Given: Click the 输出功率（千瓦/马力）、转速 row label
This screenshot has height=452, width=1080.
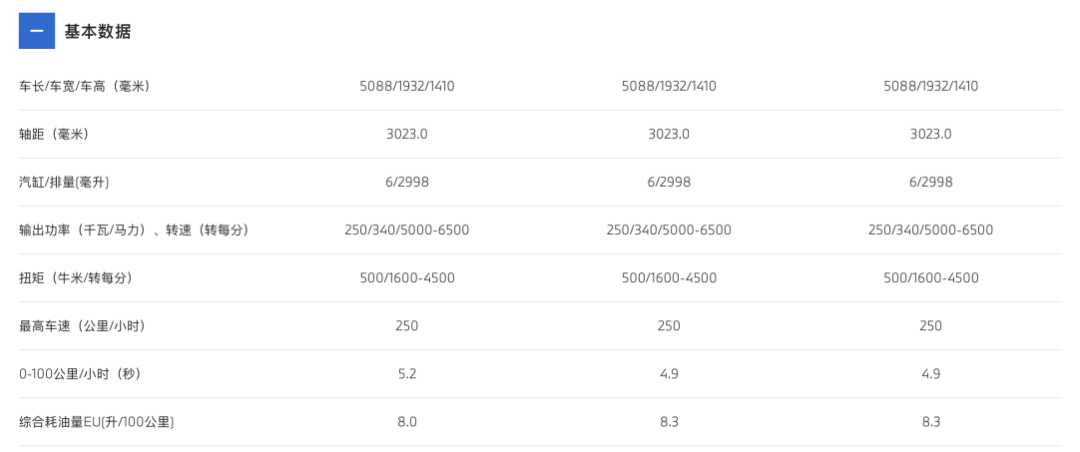Looking at the screenshot, I should coord(133,230).
